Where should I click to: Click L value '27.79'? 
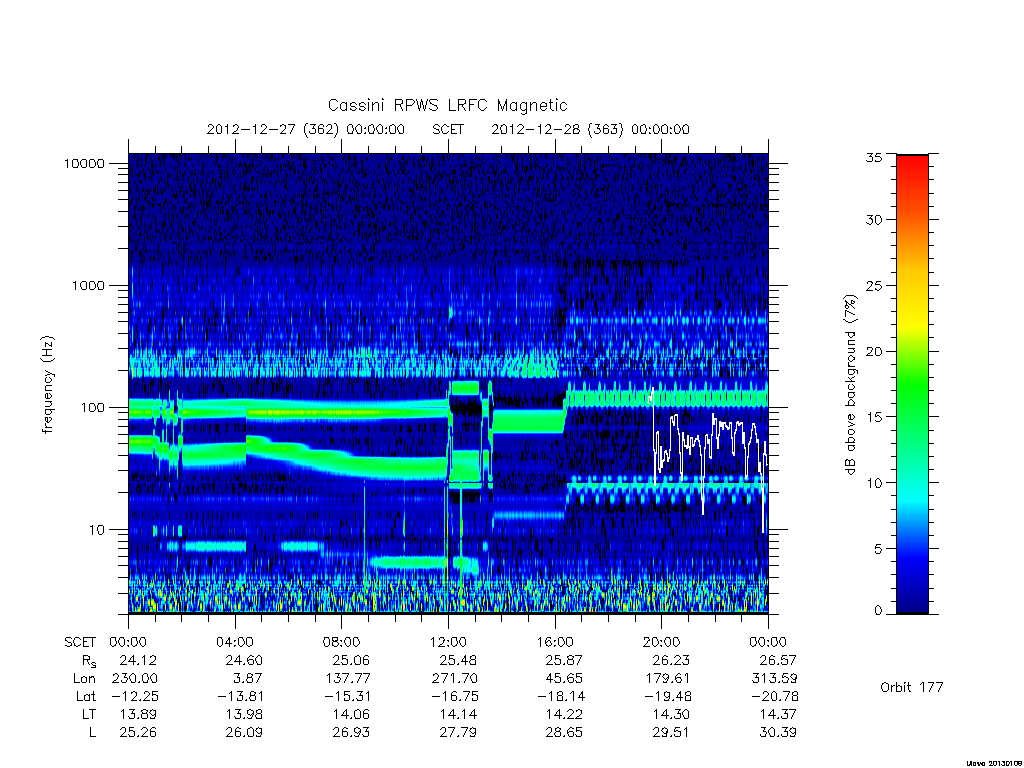(x=457, y=733)
